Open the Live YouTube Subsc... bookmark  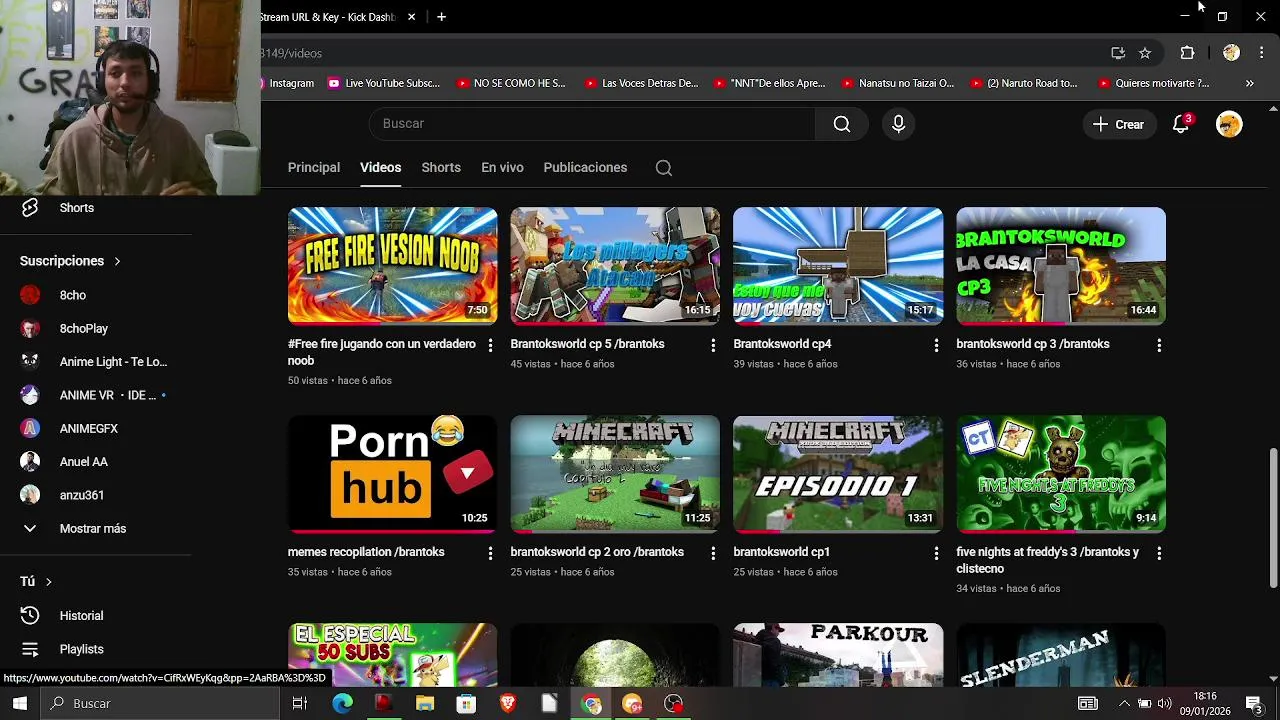(384, 84)
